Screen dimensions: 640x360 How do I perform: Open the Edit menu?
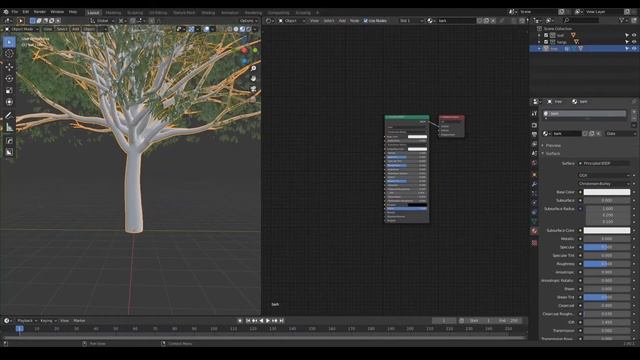click(x=26, y=12)
